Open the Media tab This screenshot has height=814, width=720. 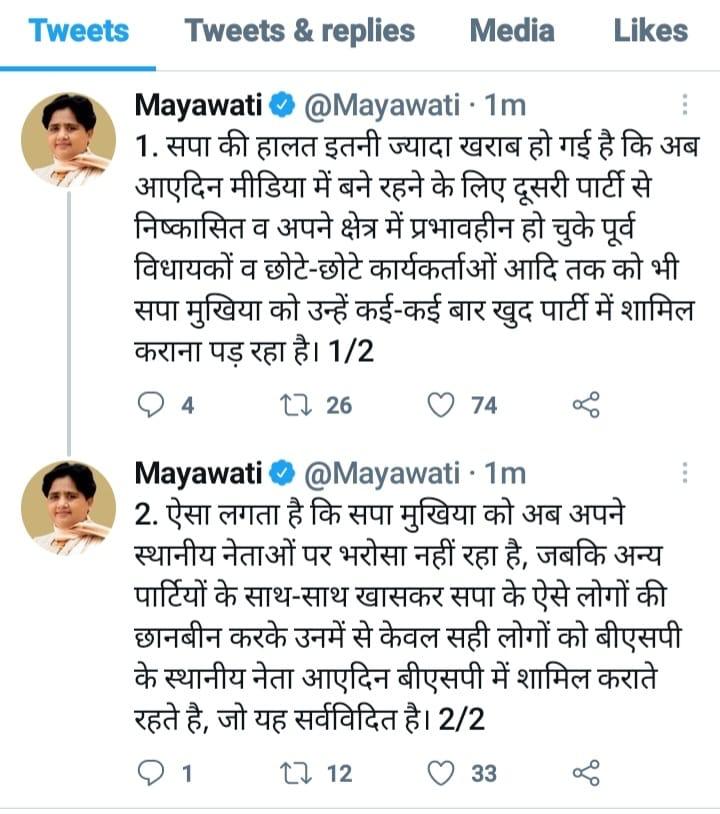tap(511, 31)
